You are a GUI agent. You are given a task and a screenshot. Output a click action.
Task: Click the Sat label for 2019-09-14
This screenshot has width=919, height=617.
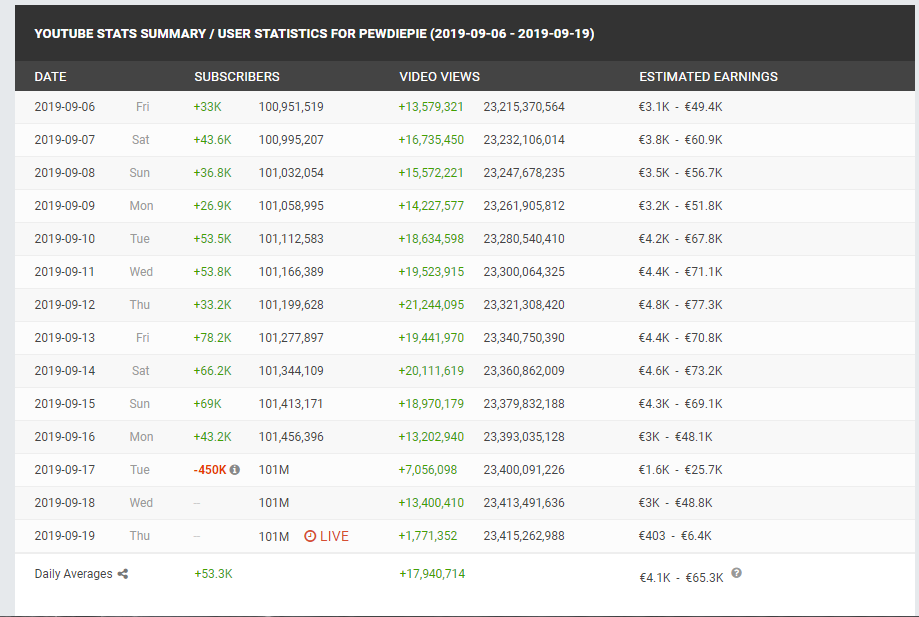click(x=141, y=371)
